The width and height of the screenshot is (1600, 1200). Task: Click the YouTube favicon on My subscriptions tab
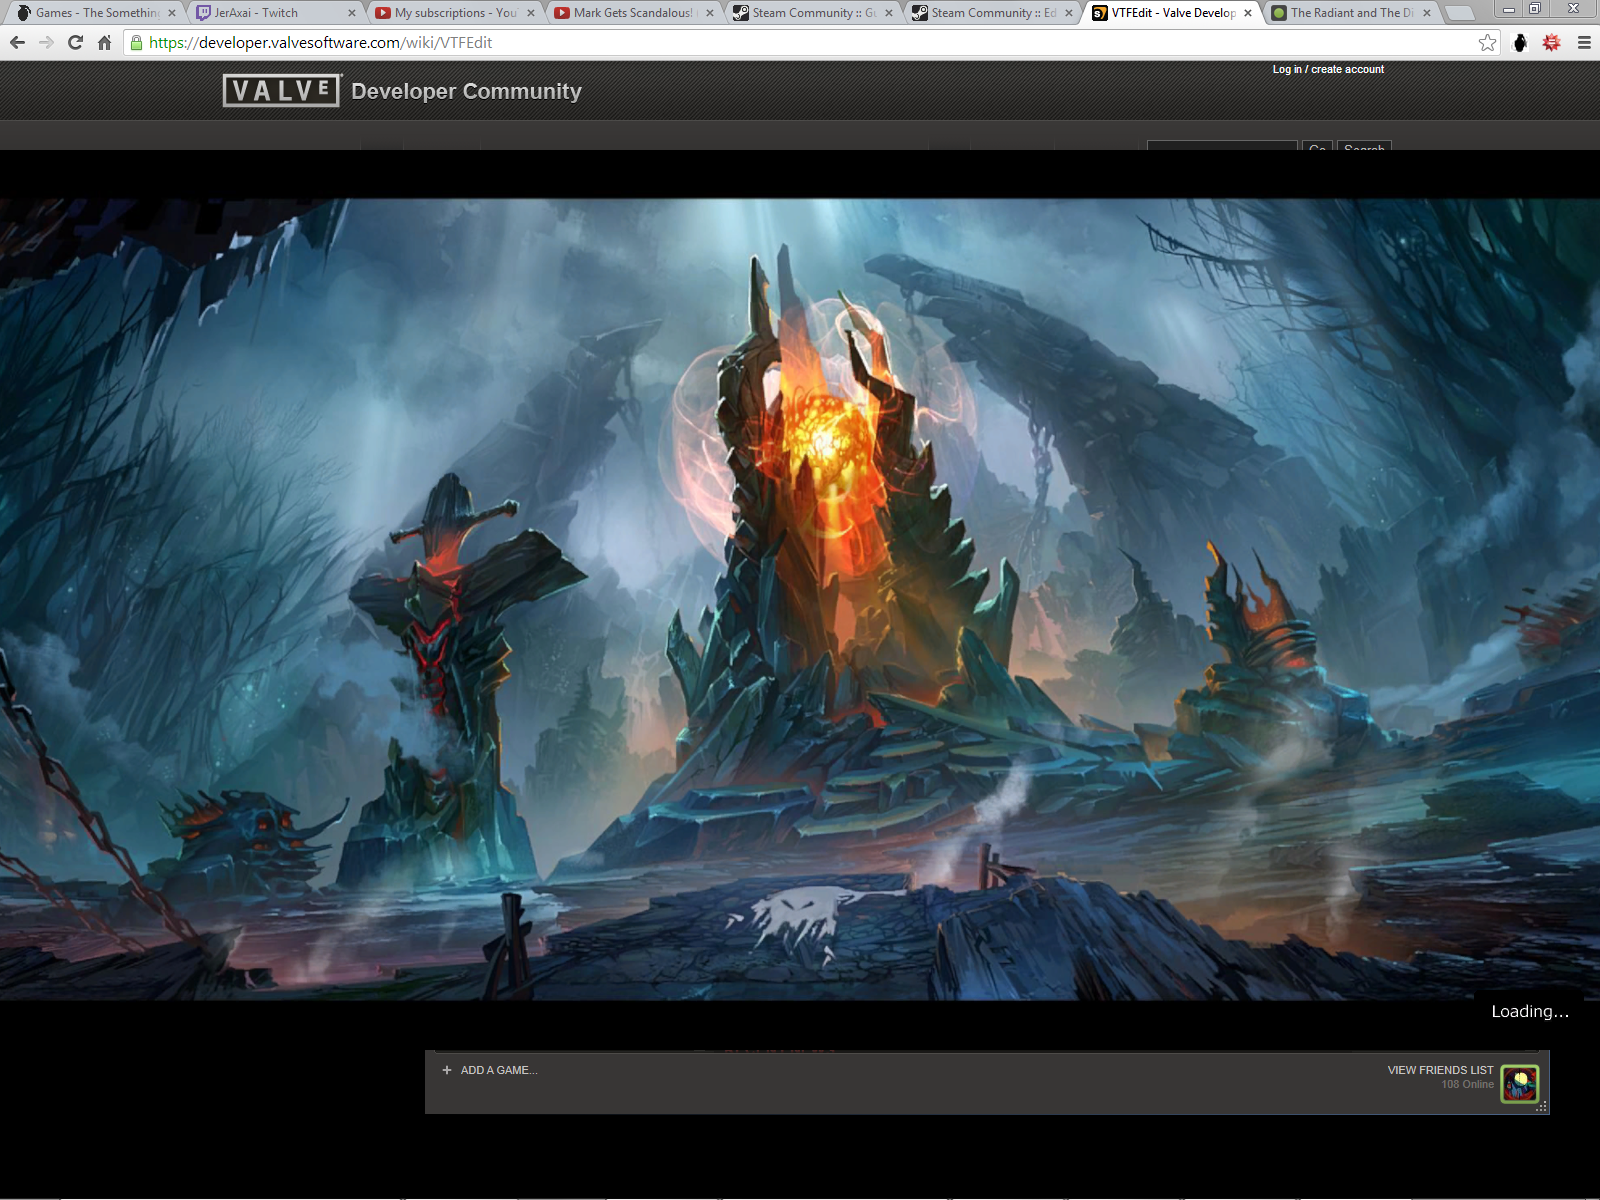click(383, 13)
